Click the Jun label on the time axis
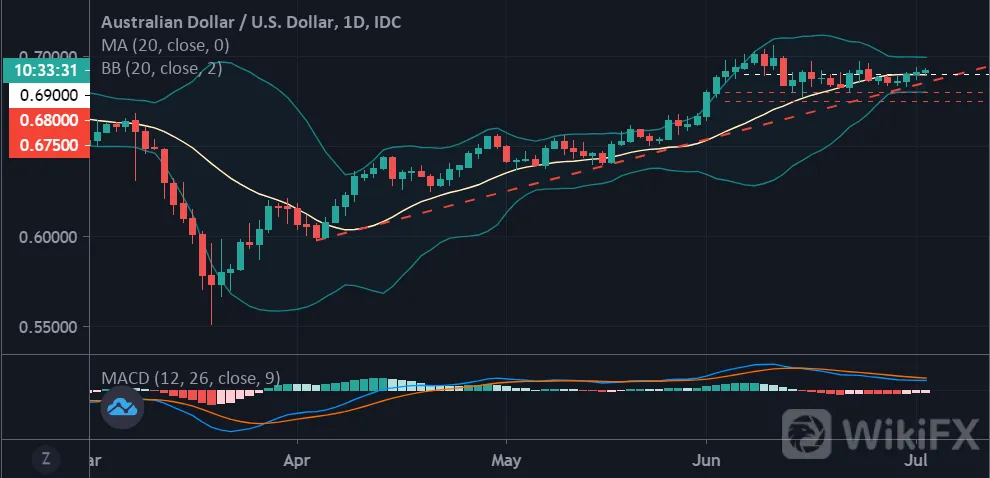Viewport: 990px width, 478px height. tap(706, 460)
